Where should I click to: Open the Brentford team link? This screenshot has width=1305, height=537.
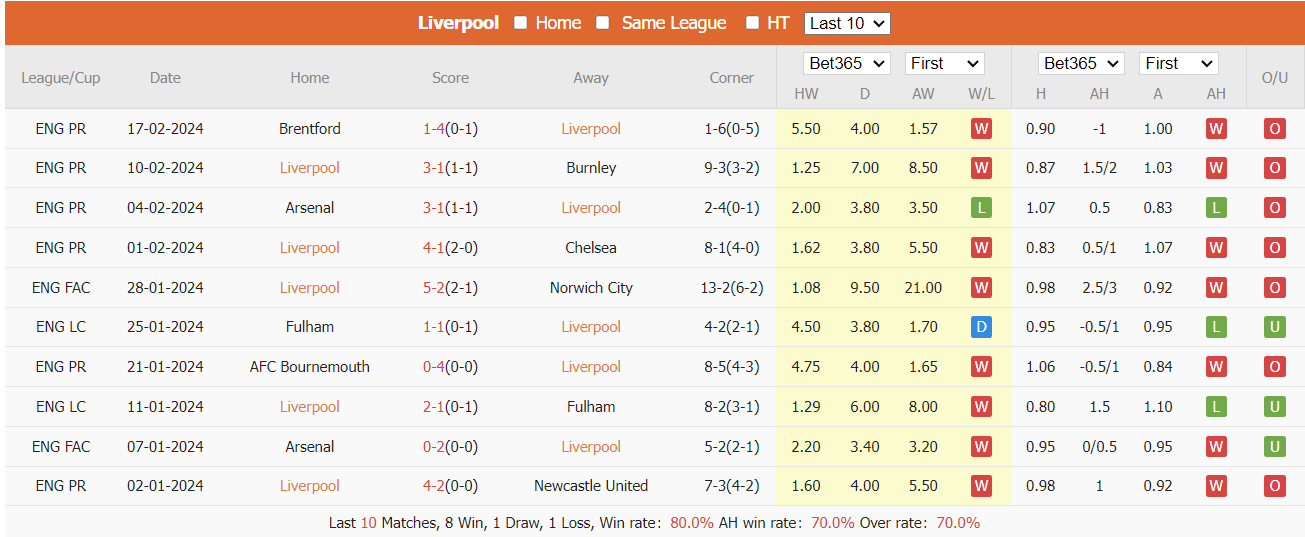(x=310, y=129)
